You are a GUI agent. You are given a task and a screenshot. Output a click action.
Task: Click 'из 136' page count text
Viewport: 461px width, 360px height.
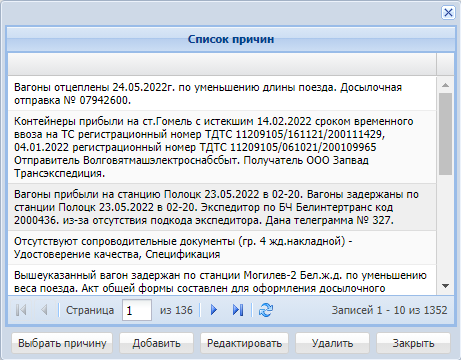tap(176, 310)
